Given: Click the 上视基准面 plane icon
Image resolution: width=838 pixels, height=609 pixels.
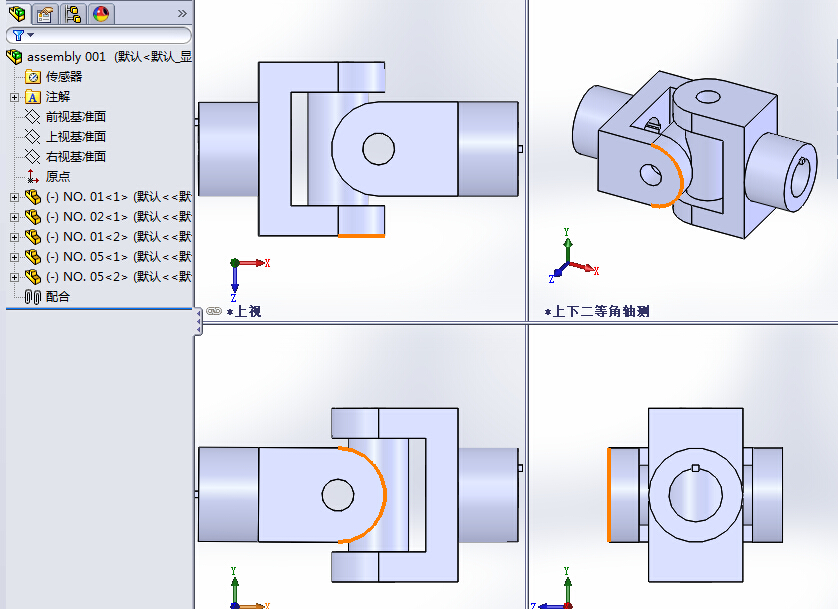Looking at the screenshot, I should (33, 137).
